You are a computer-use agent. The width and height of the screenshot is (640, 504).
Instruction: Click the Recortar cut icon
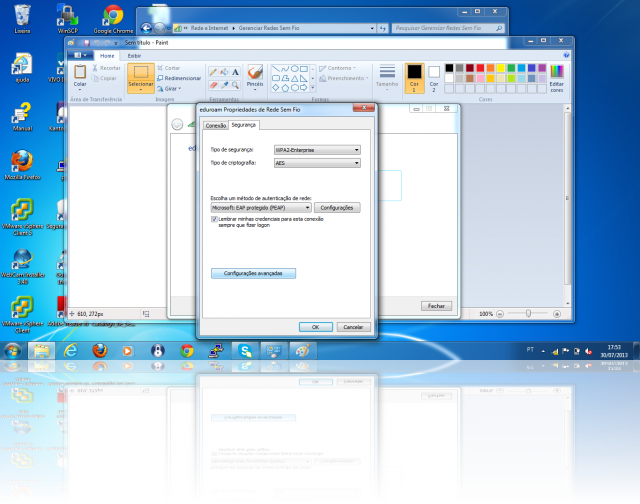pyautogui.click(x=95, y=68)
